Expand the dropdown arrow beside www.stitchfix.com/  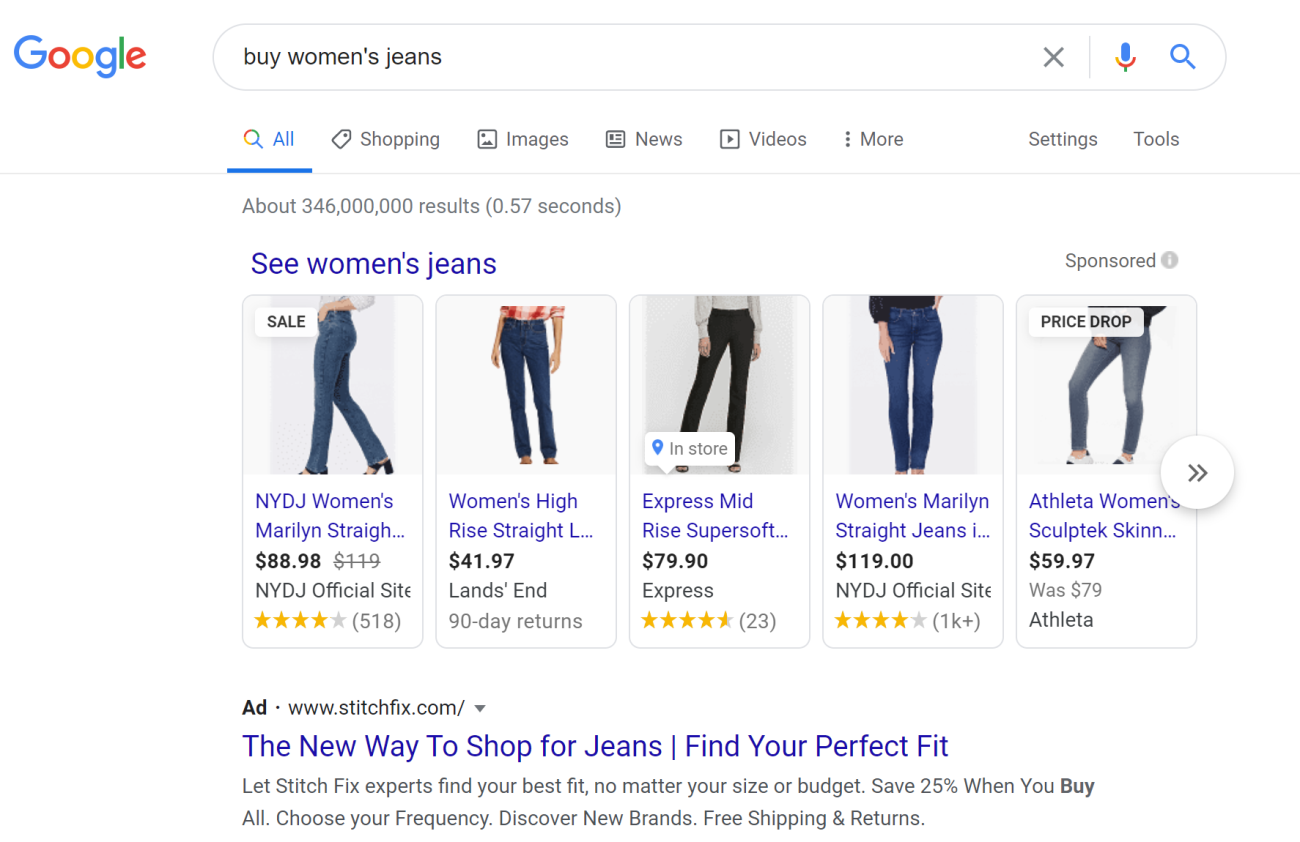click(x=480, y=709)
